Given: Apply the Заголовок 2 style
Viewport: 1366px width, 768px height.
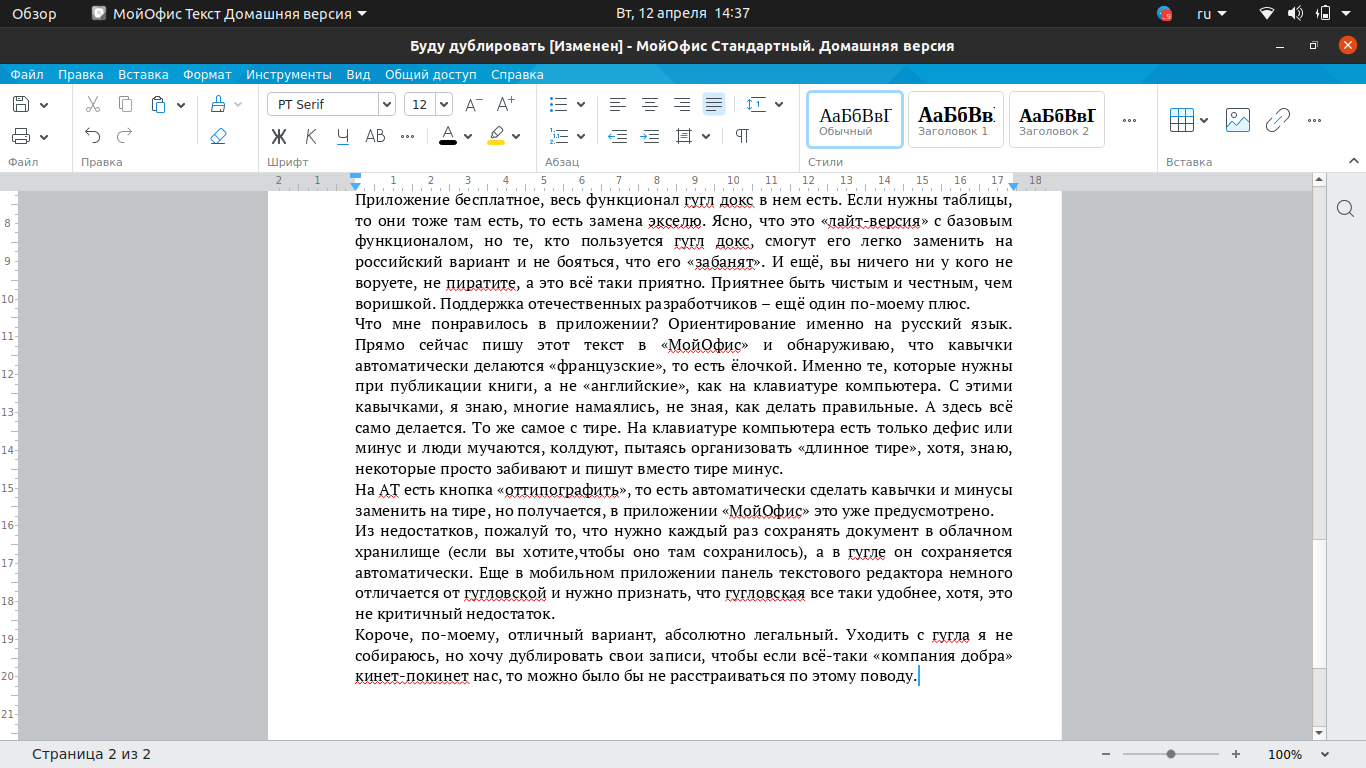Looking at the screenshot, I should [1057, 120].
